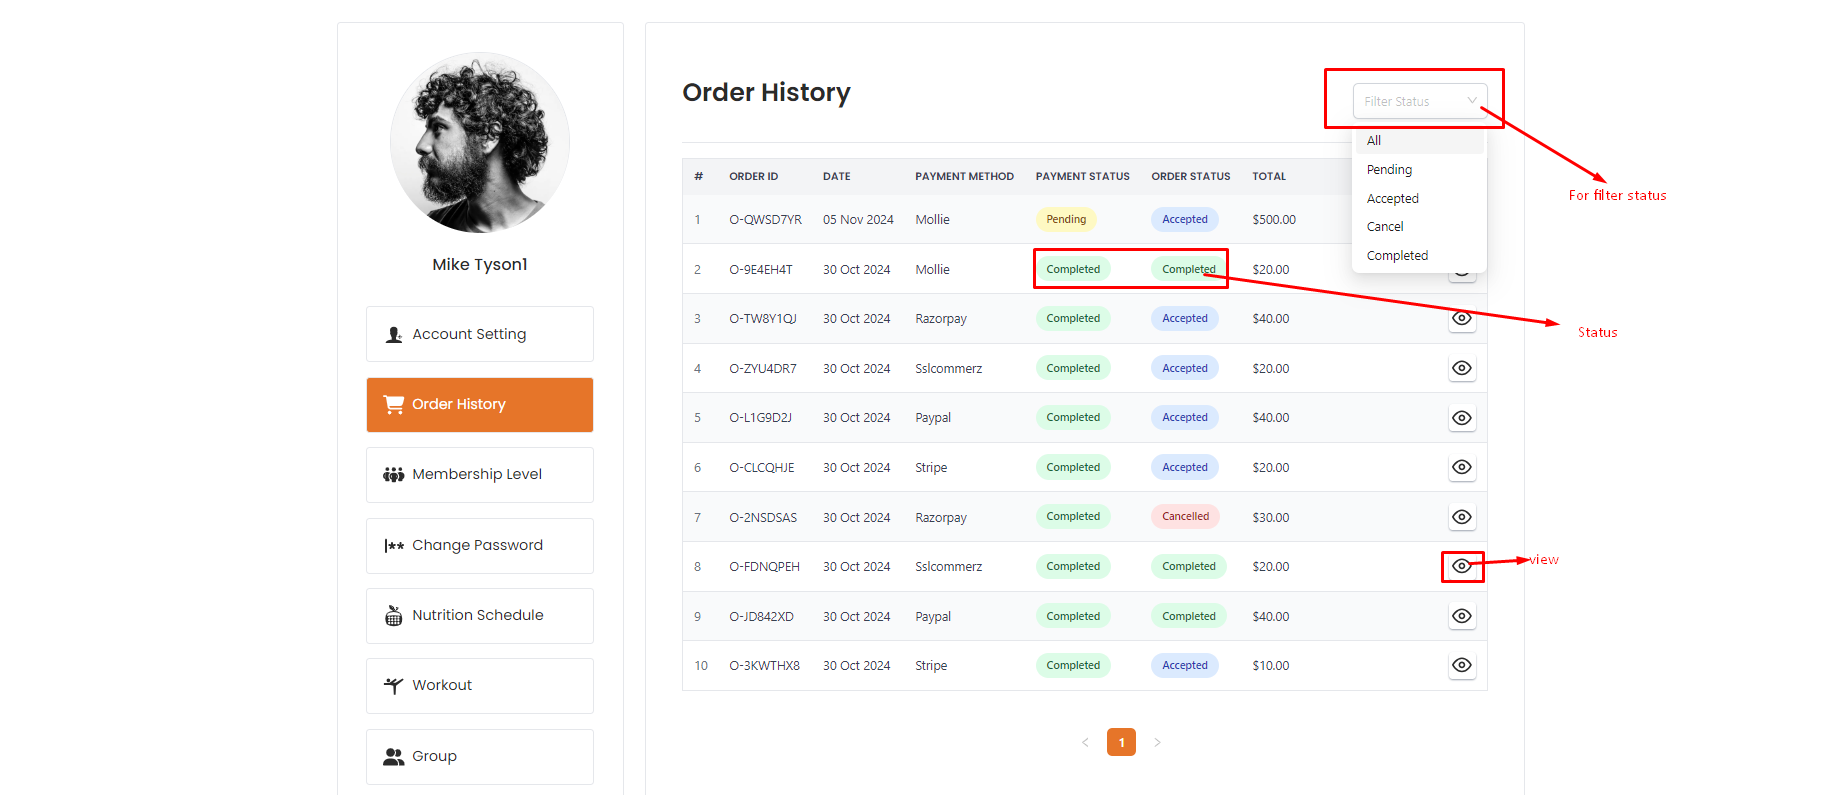Go to next page arrow
Screen dimensions: 1837x795
point(1157,742)
